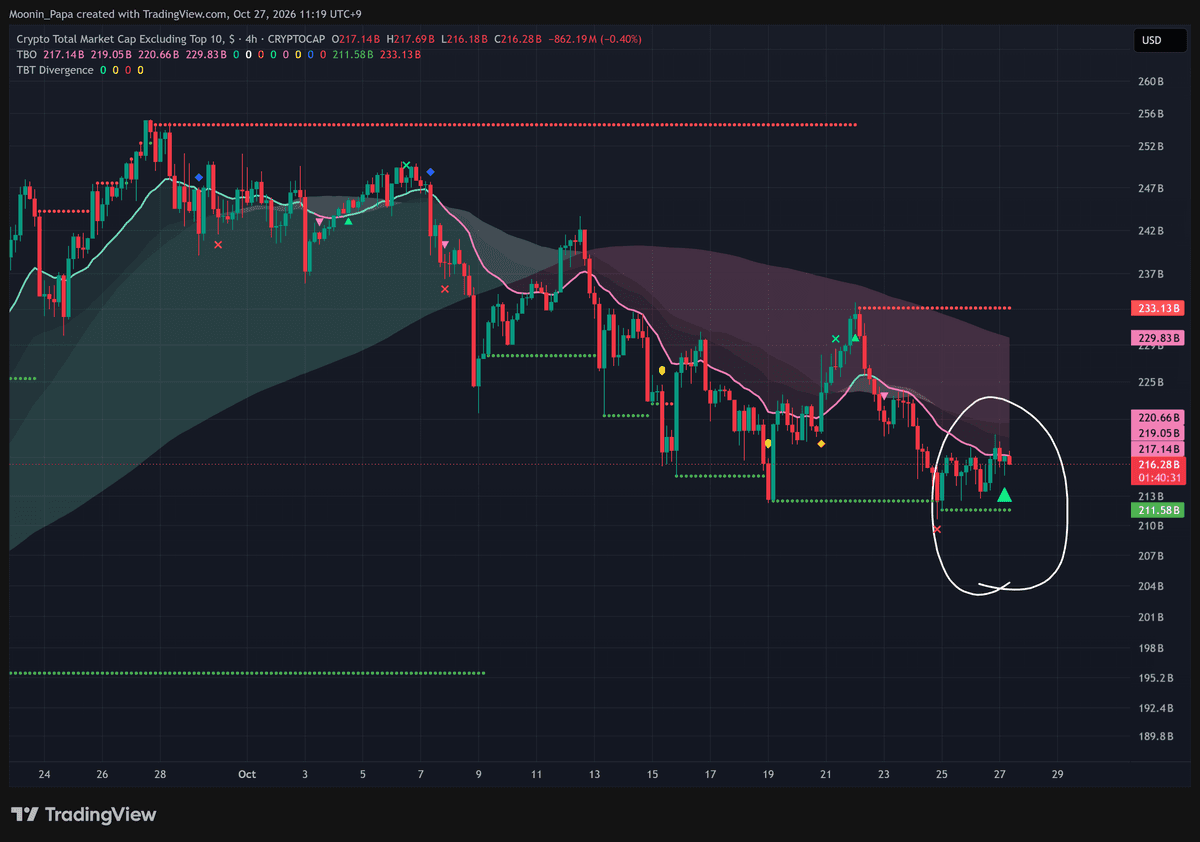Select the blue diamond marker right of the 28th
1200x842 pixels.
(199, 178)
